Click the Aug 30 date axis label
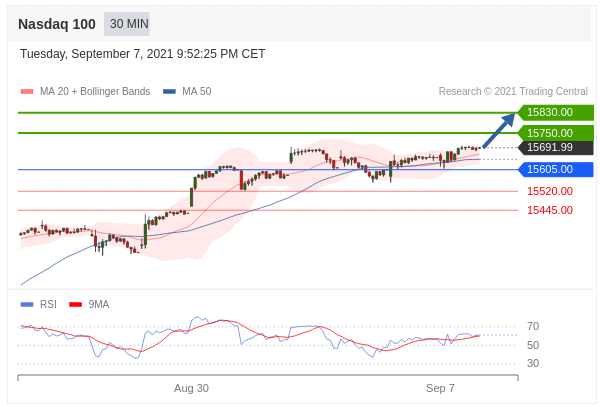600x407 pixels. 191,388
